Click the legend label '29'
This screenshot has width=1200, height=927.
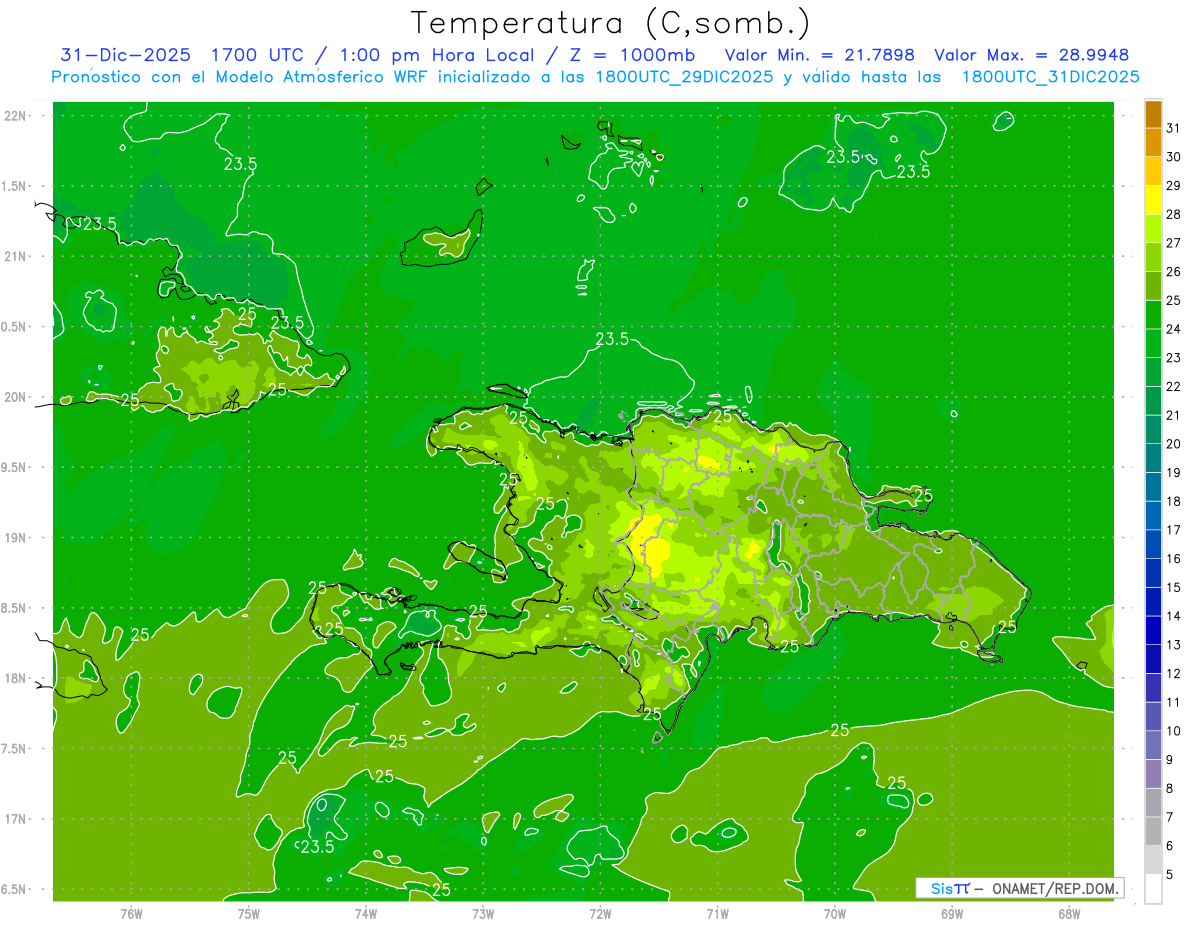[x=1174, y=185]
